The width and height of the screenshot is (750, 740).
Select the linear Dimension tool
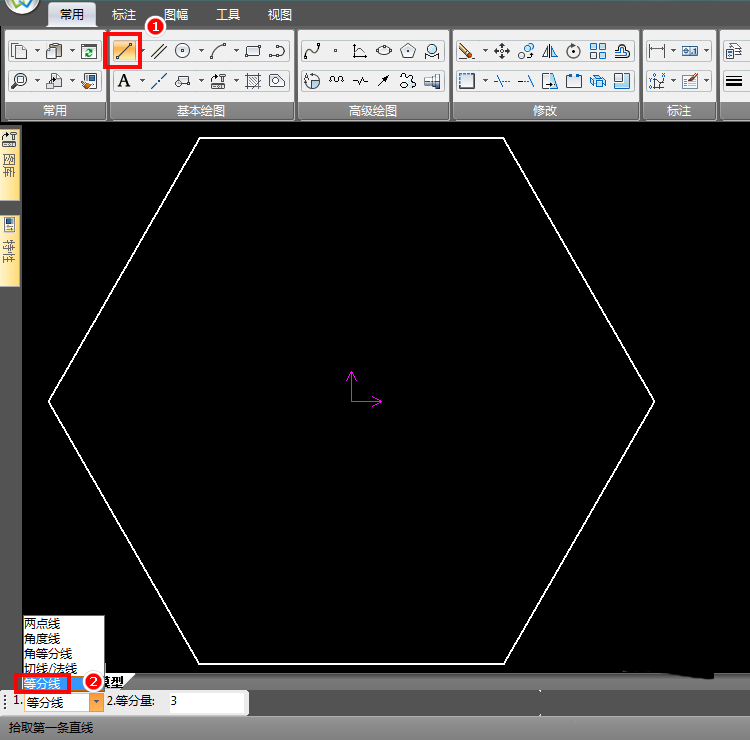[657, 51]
